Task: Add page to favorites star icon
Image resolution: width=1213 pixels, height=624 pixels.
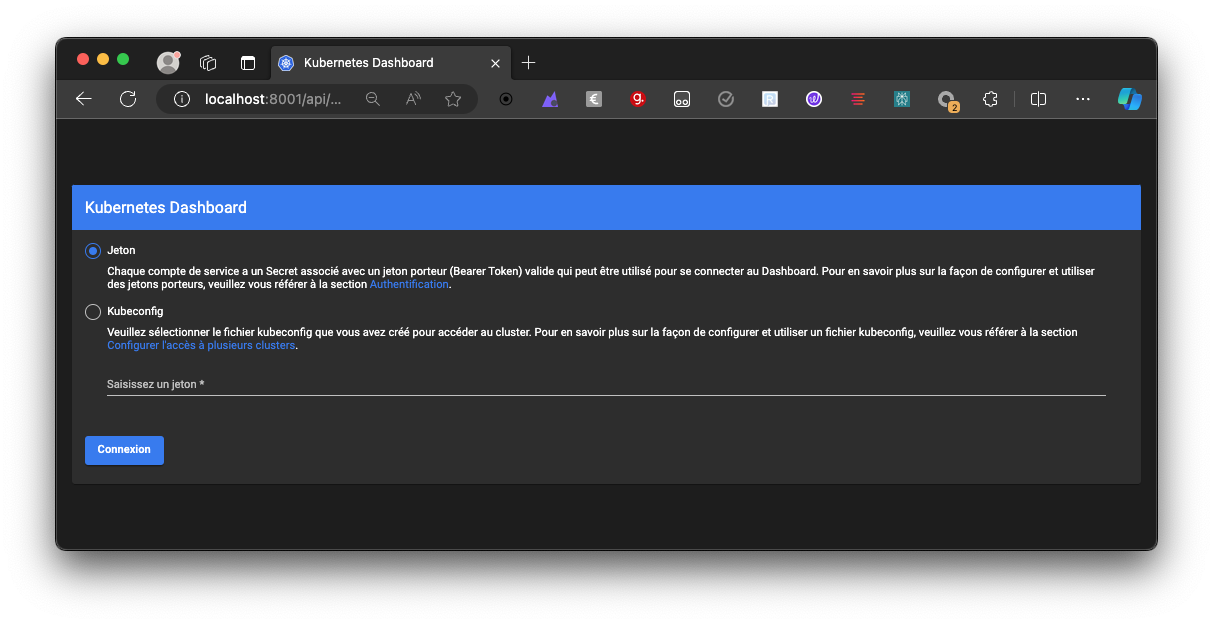Action: pyautogui.click(x=453, y=99)
